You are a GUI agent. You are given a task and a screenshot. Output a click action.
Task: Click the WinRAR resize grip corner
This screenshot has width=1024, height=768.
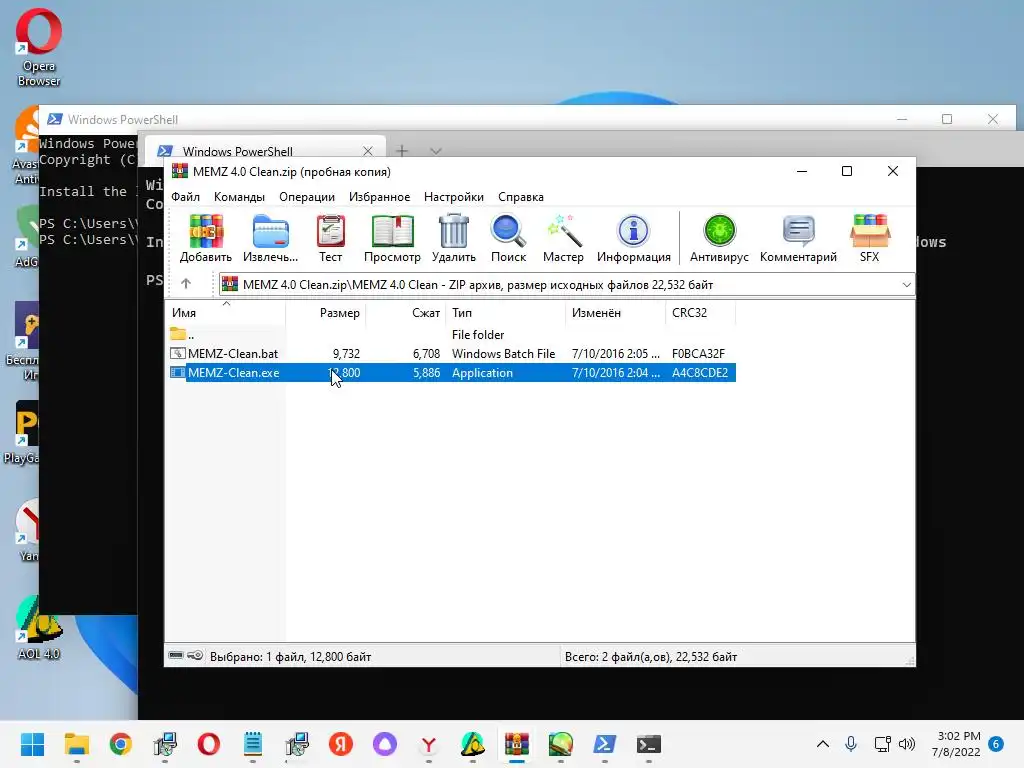(x=910, y=661)
